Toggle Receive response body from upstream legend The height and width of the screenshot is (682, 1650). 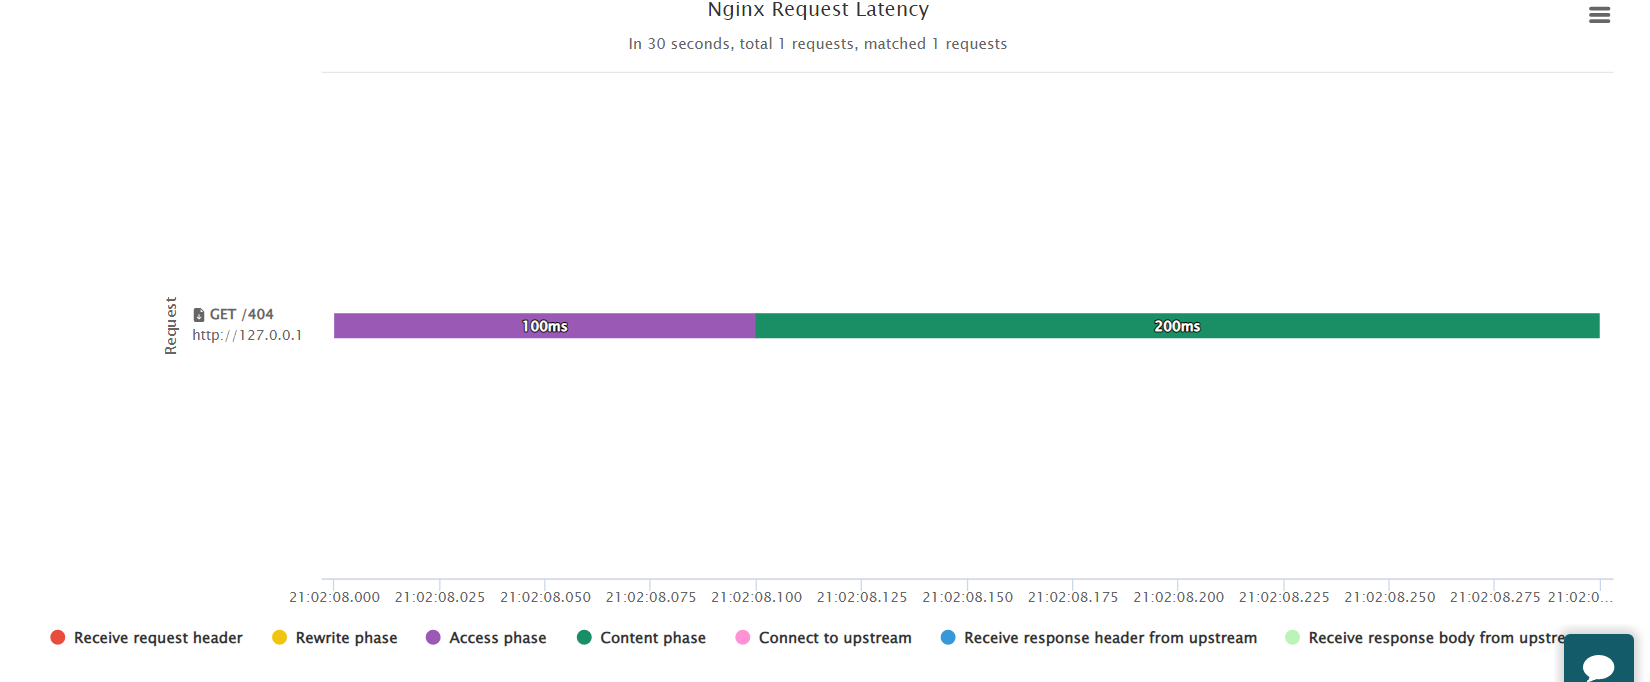click(x=1425, y=638)
